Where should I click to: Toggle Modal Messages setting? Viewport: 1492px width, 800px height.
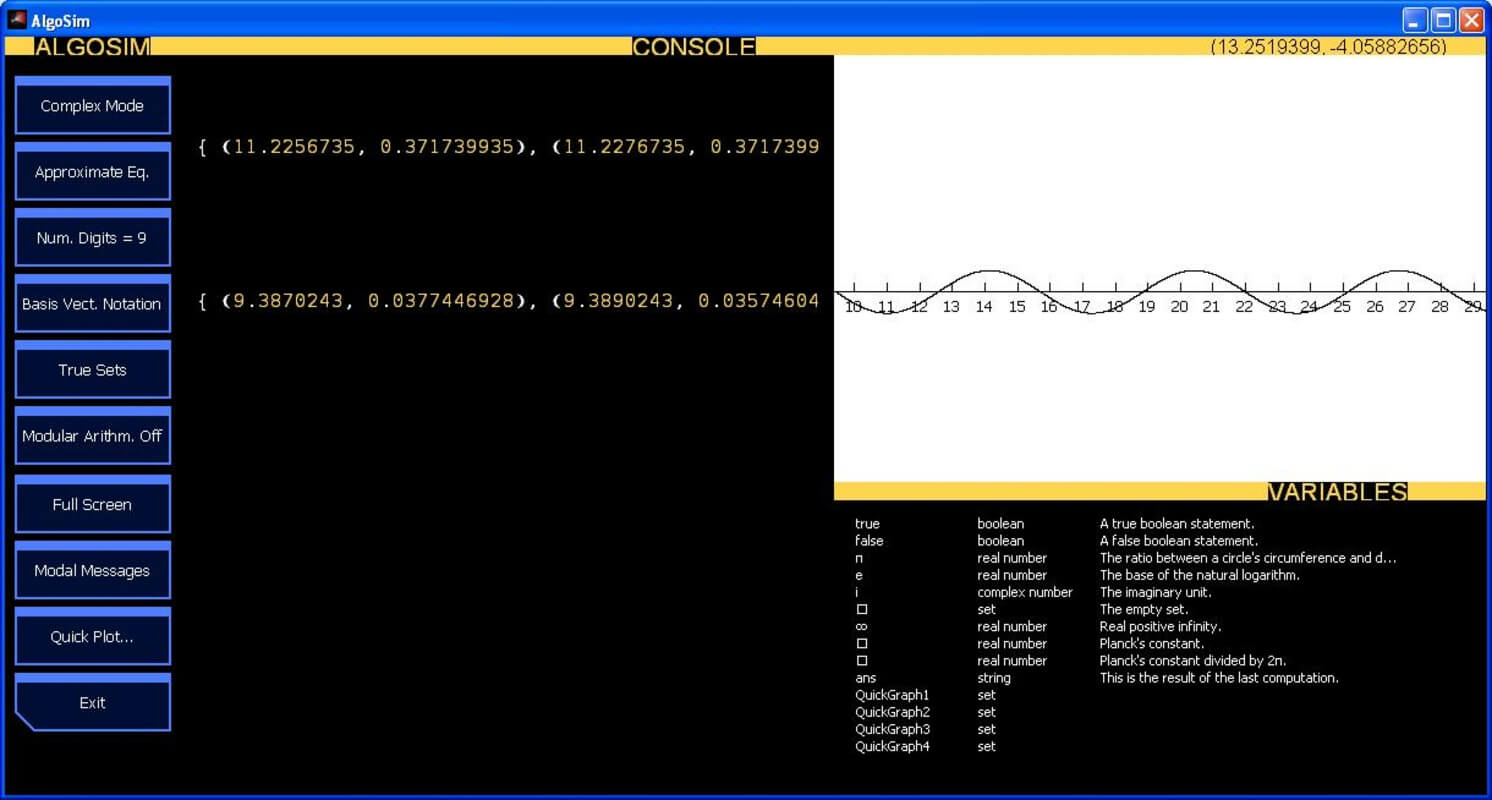(x=92, y=571)
